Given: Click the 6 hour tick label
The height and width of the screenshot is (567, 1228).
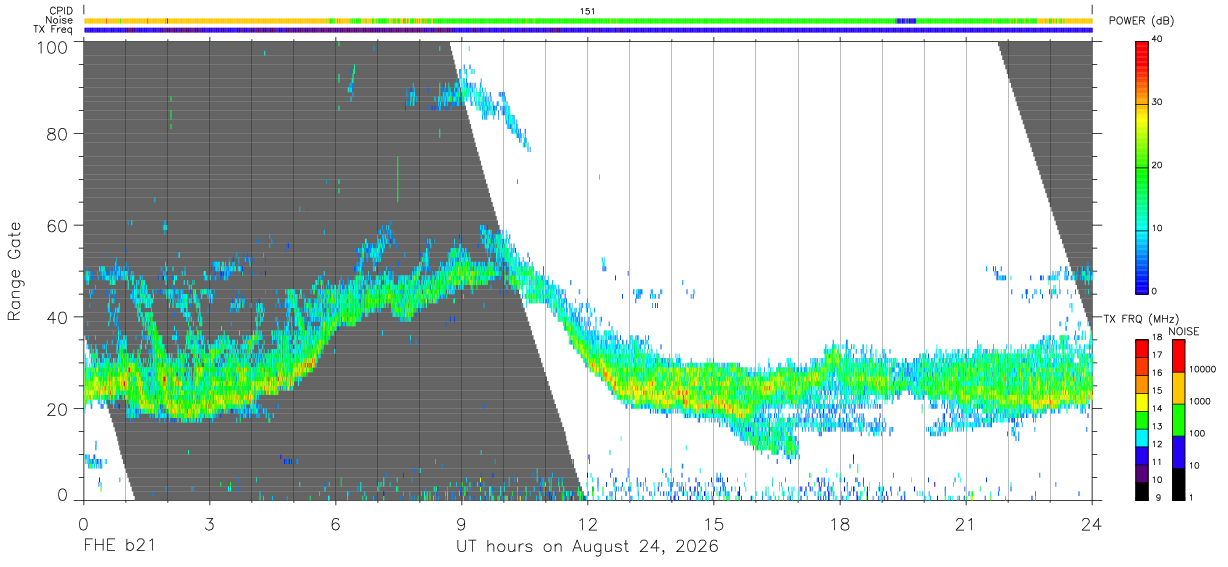Looking at the screenshot, I should 335,523.
